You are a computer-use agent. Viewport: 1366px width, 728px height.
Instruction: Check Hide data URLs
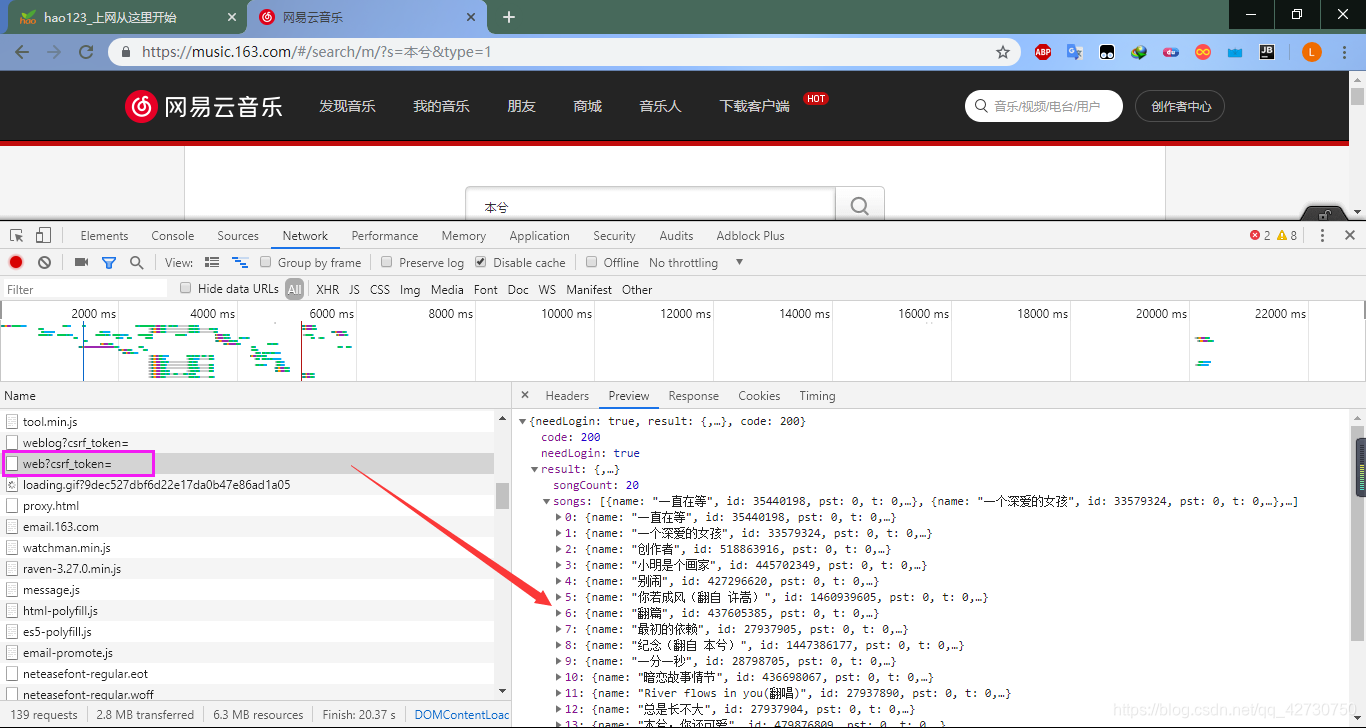[186, 288]
